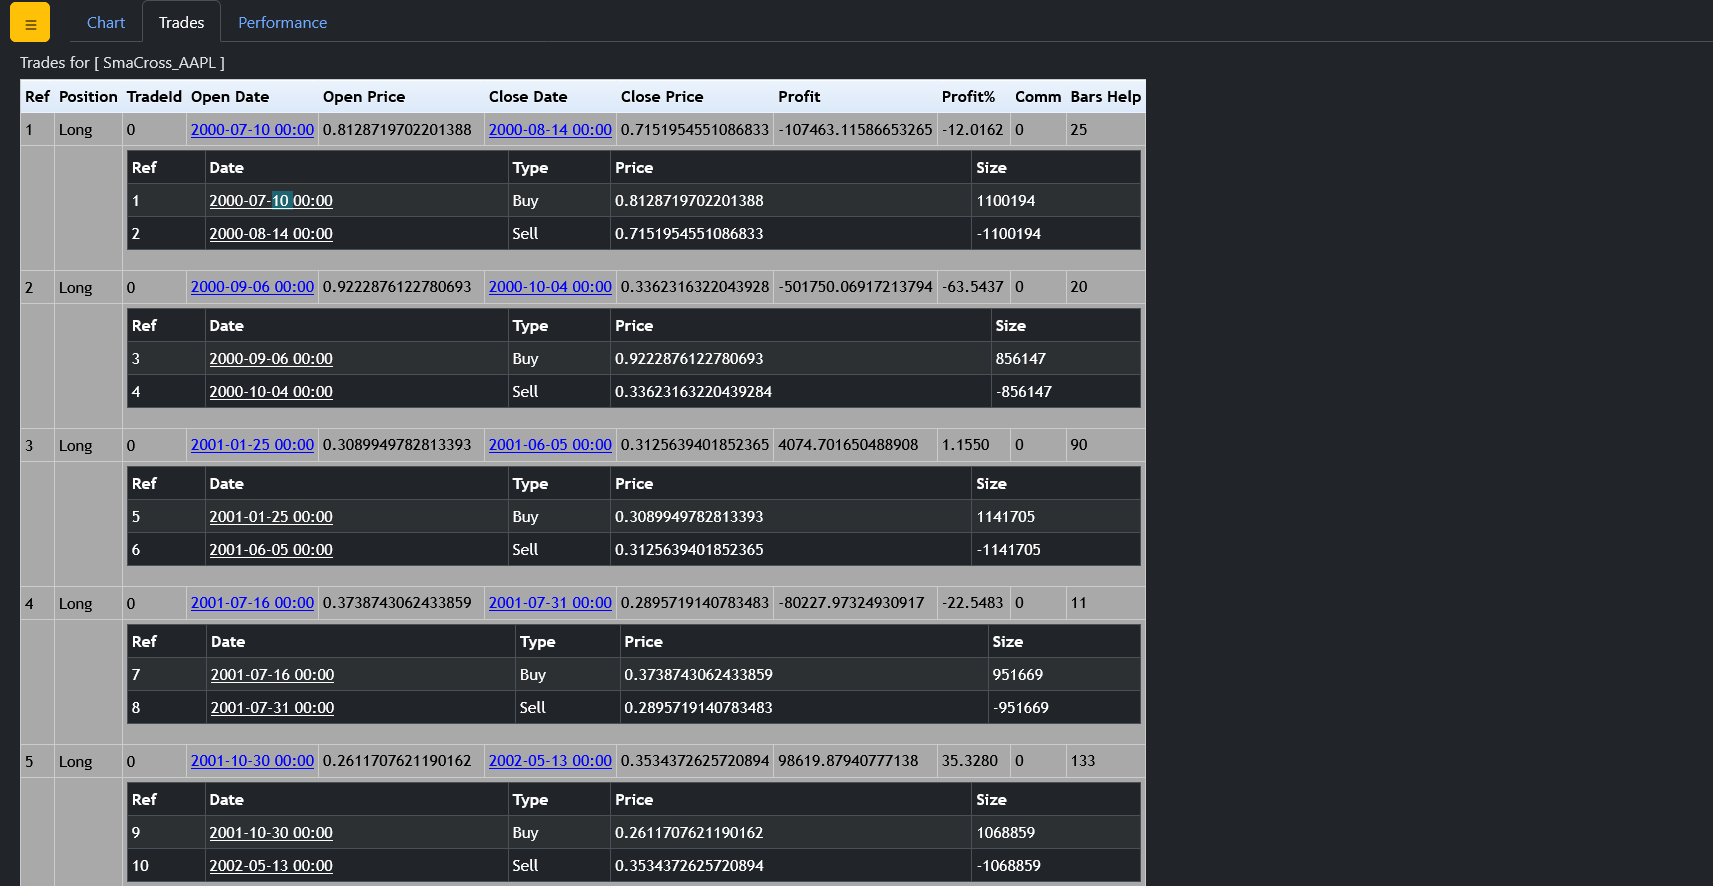Click profit percent 35.3280
Image resolution: width=1713 pixels, height=886 pixels.
tap(970, 761)
